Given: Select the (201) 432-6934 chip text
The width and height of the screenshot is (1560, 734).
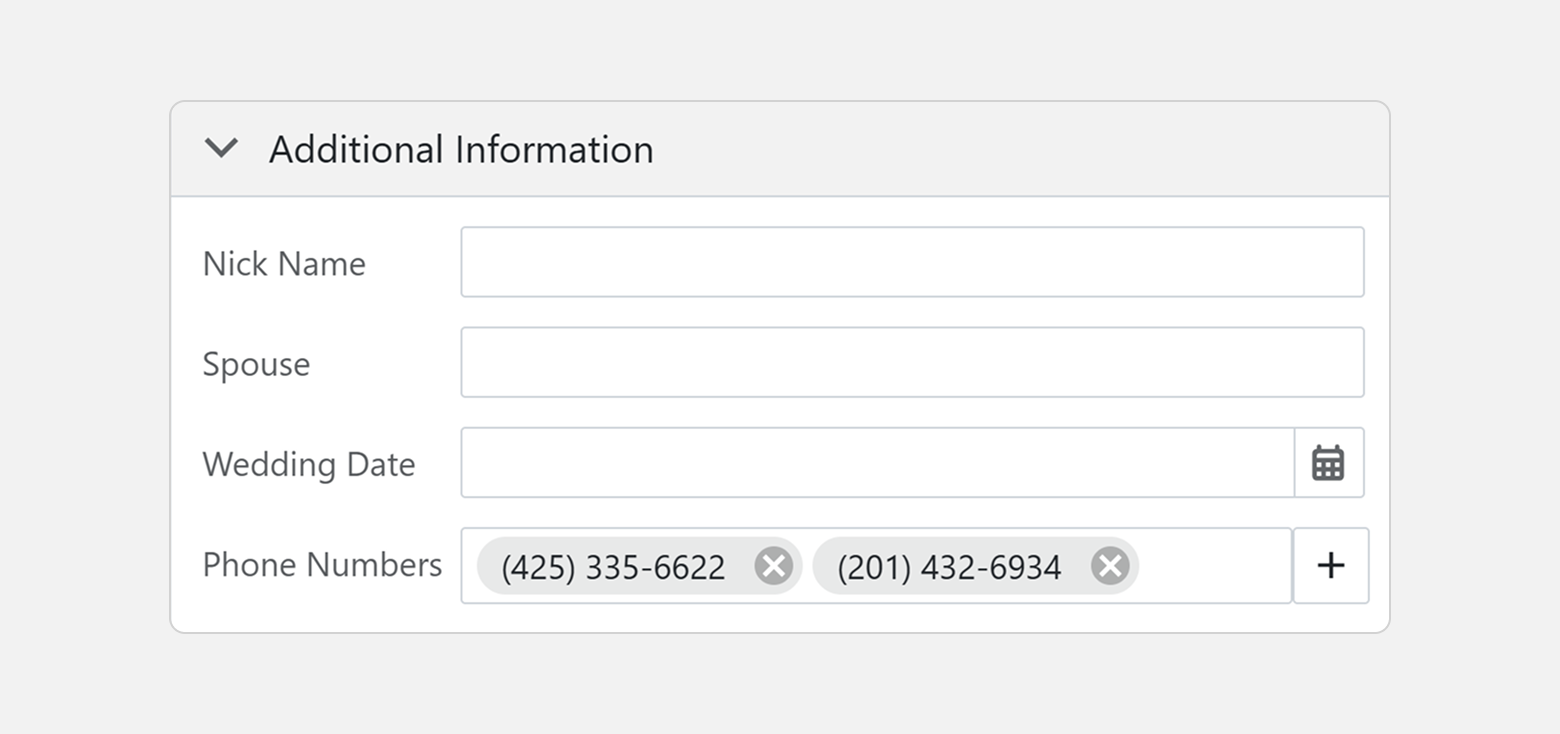Looking at the screenshot, I should pos(949,567).
